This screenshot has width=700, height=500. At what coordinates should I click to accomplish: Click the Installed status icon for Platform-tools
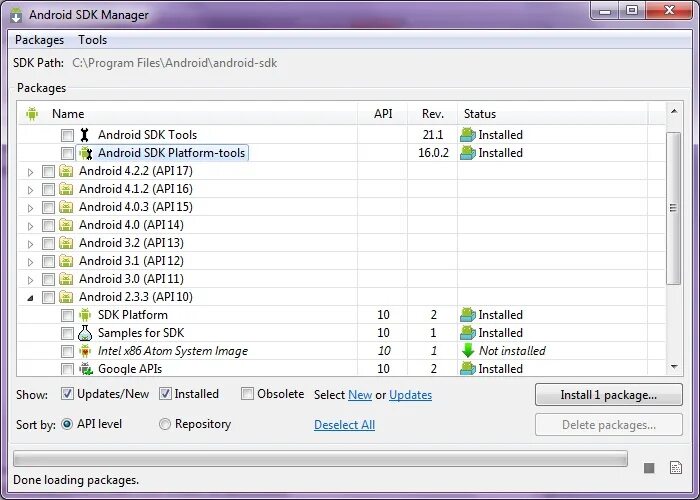point(467,153)
